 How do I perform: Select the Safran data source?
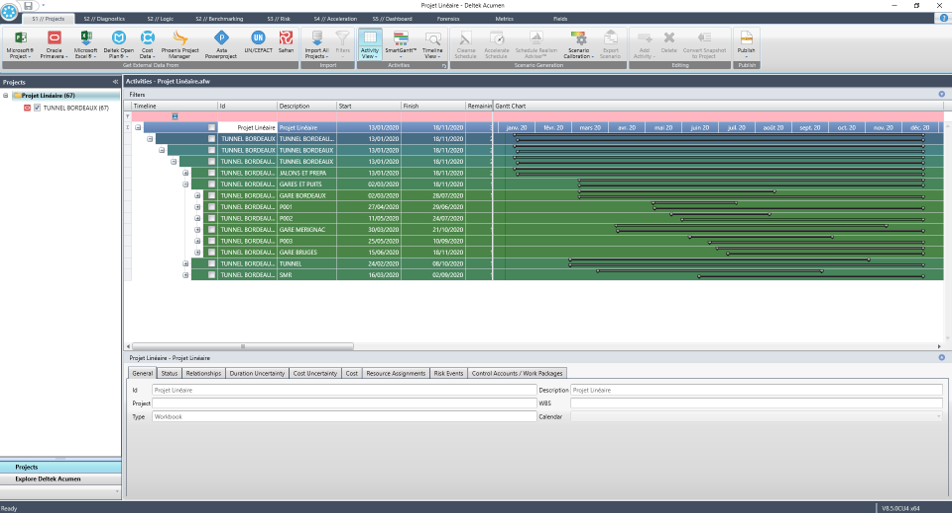(286, 42)
